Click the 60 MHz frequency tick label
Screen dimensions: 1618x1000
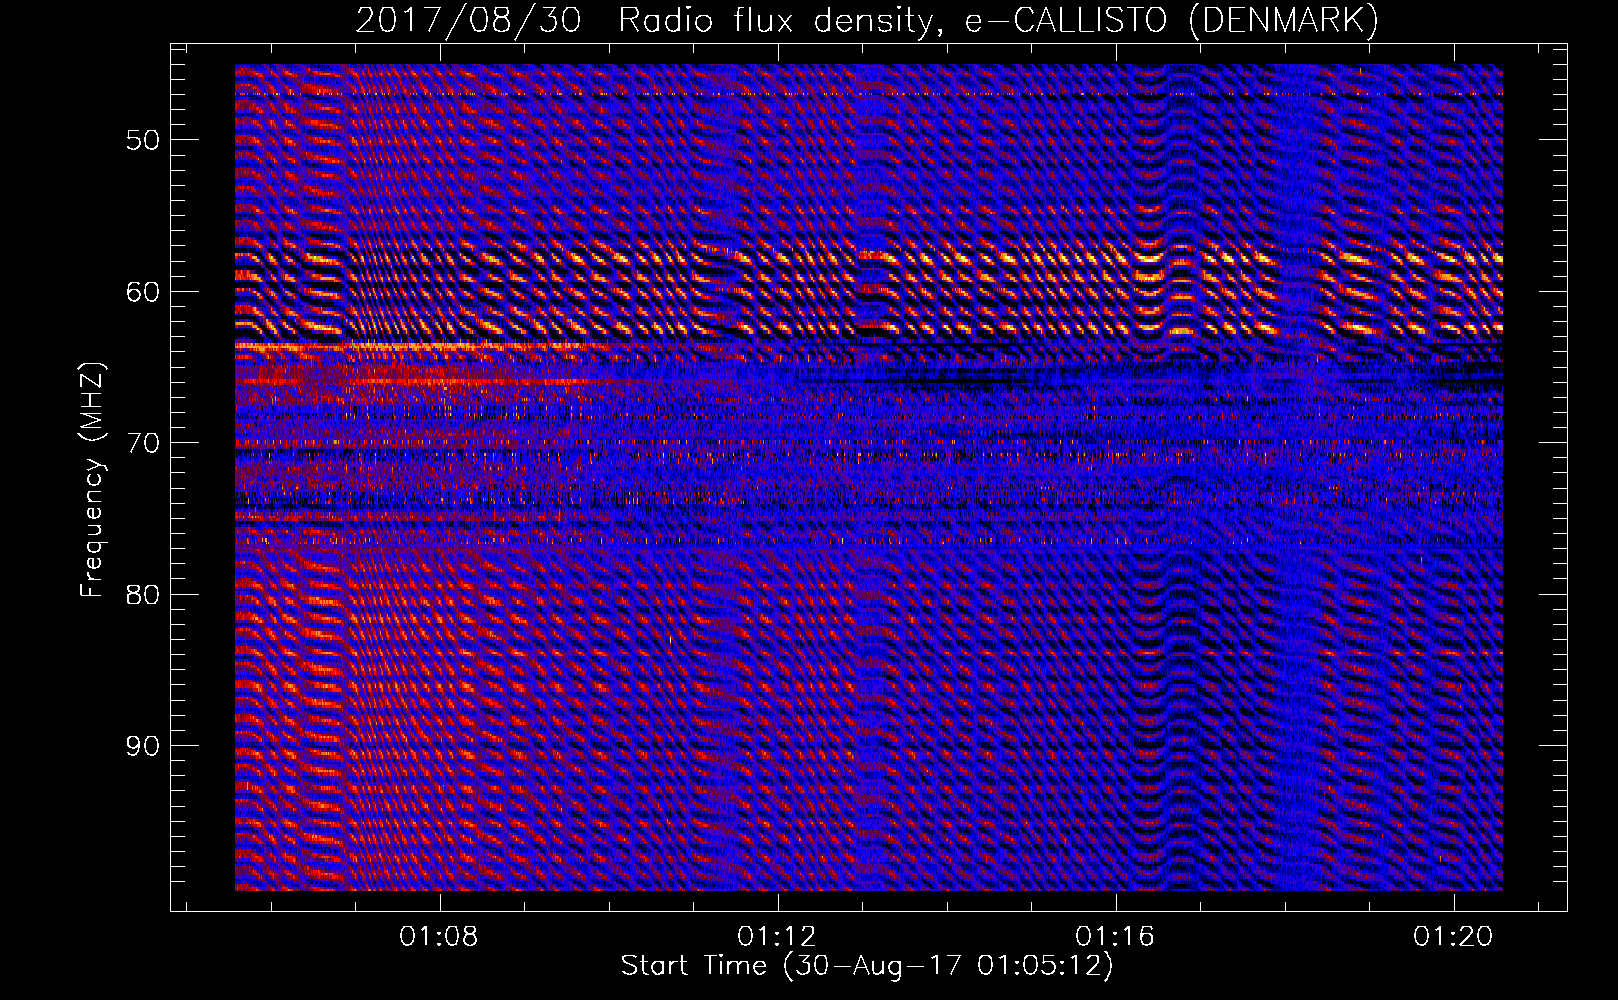click(x=143, y=291)
